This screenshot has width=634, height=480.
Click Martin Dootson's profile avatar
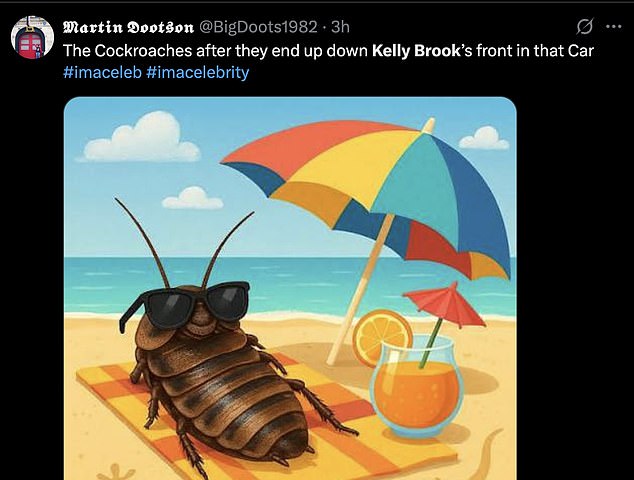click(x=32, y=38)
